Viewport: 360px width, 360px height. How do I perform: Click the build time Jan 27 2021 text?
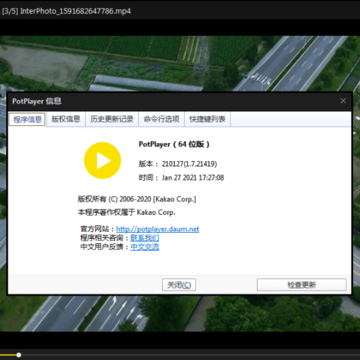click(193, 178)
